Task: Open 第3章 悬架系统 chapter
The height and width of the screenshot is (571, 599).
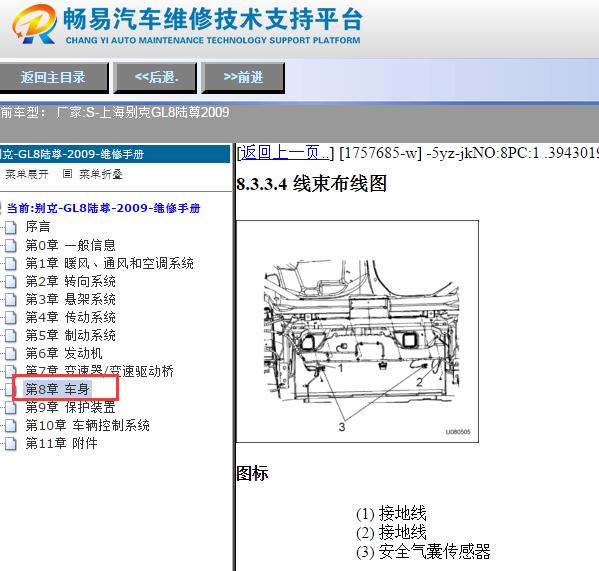Action: coord(70,299)
